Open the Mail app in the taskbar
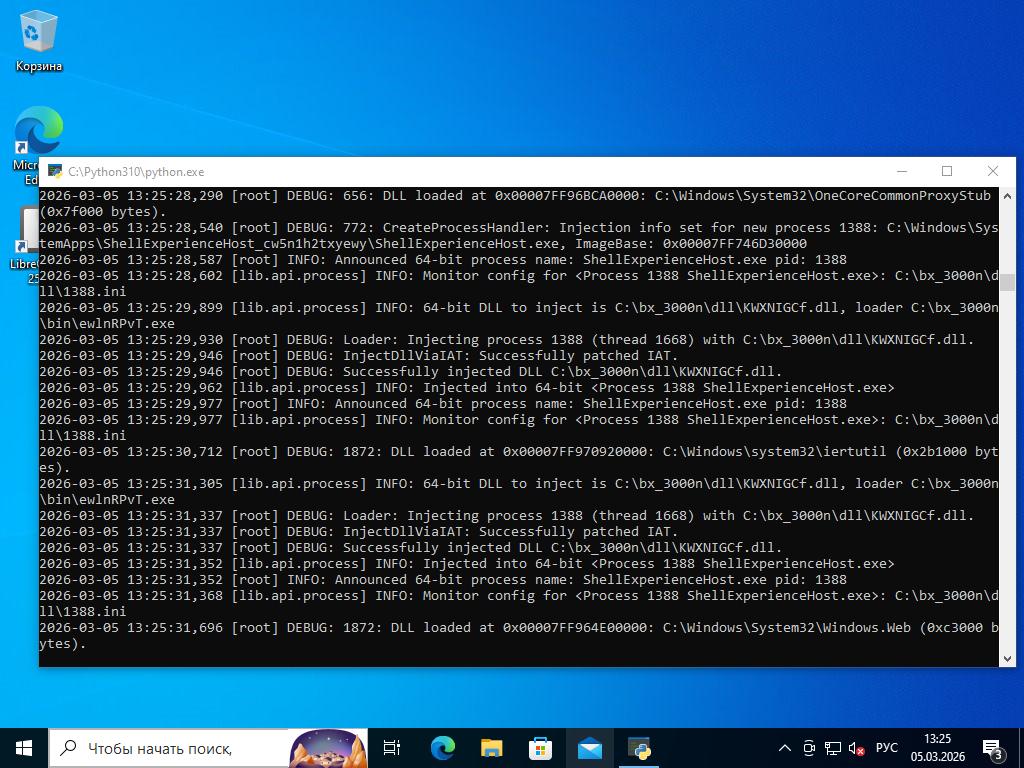The image size is (1024, 768). 589,747
